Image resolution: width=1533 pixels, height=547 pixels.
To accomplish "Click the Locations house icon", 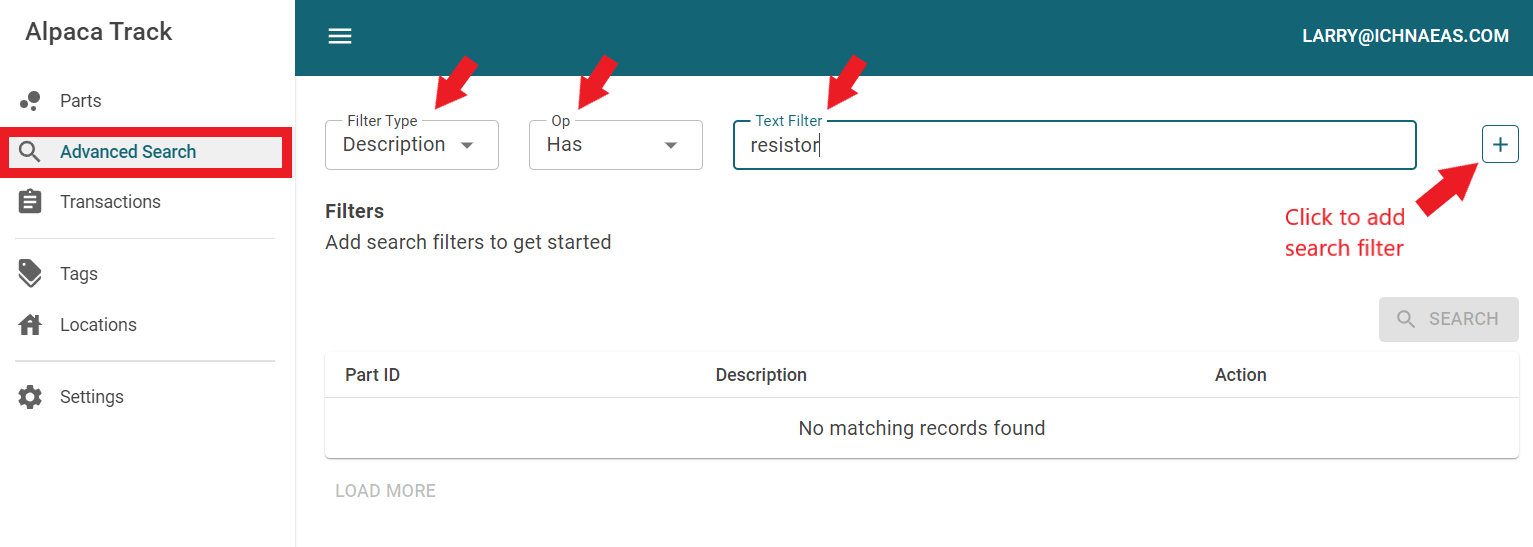I will 30,325.
